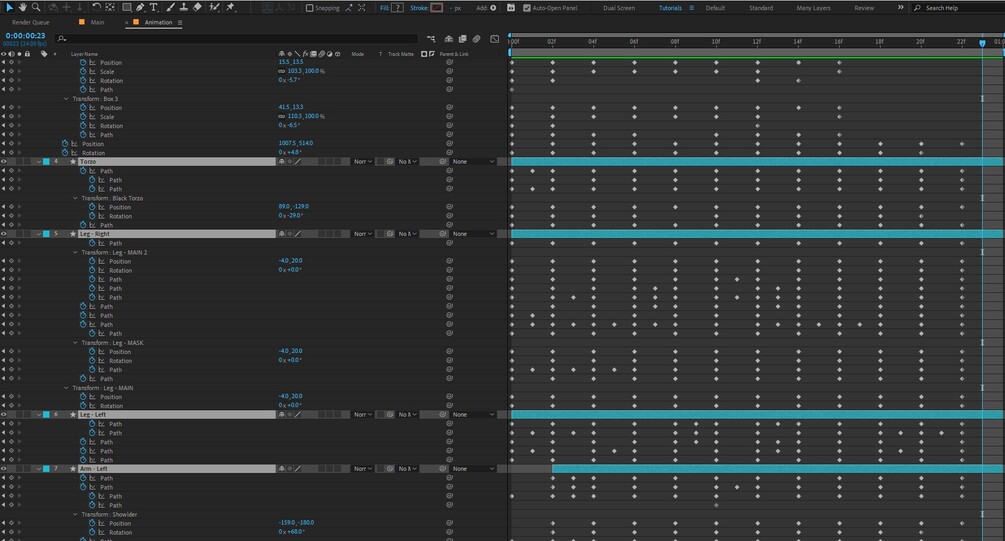
Task: Select the Brush tool
Action: pos(170,7)
